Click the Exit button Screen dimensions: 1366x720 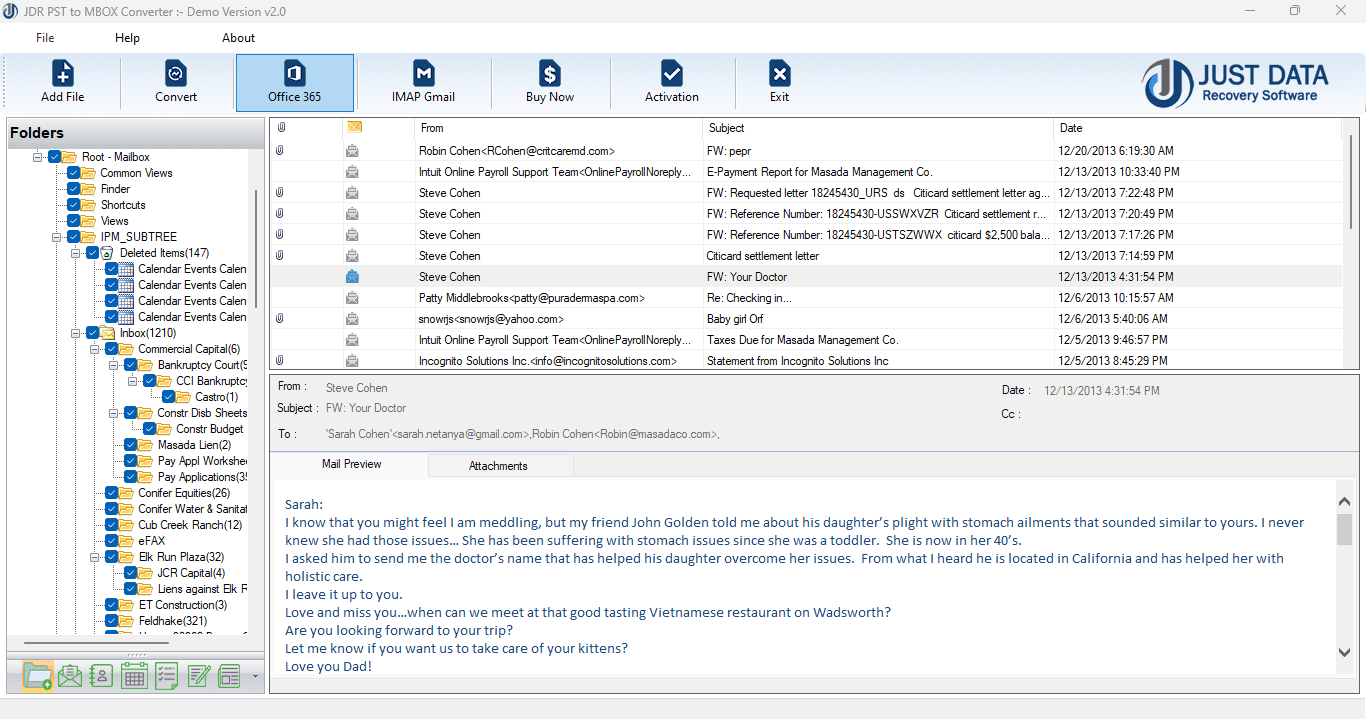coord(779,81)
